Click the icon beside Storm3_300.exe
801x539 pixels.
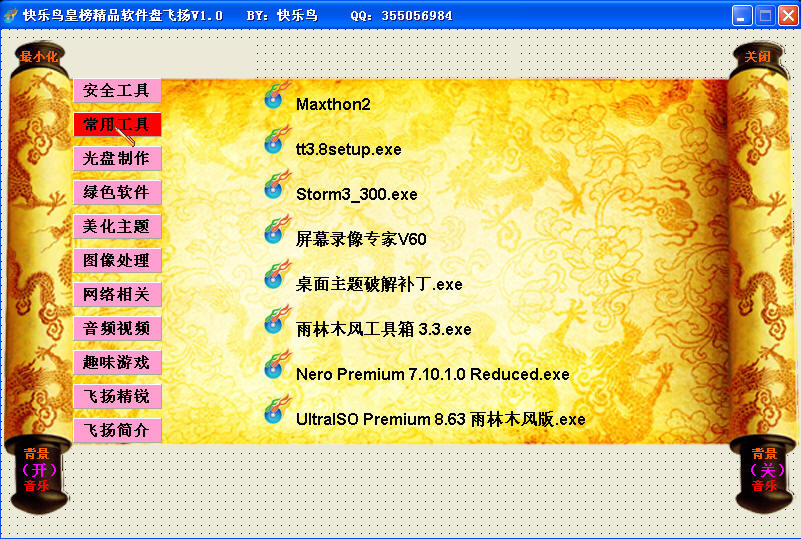[x=277, y=185]
